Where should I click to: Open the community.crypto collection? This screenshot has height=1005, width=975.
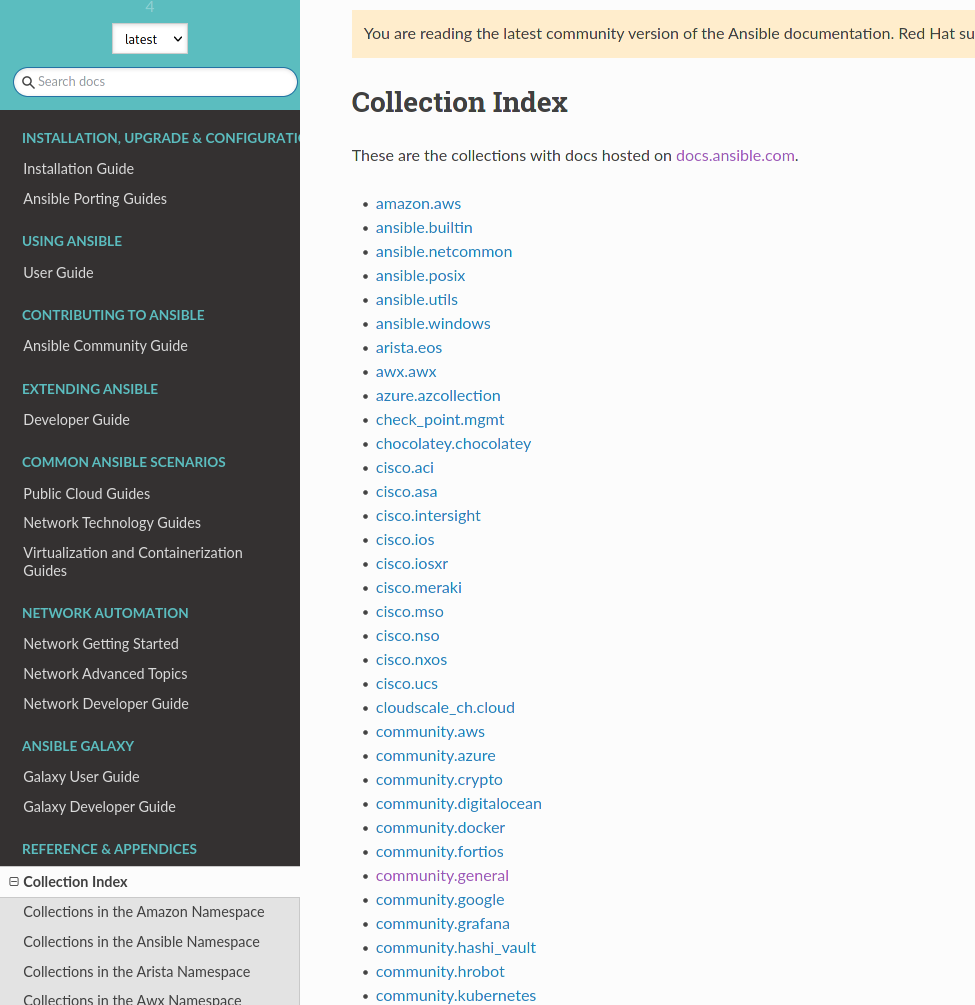439,780
